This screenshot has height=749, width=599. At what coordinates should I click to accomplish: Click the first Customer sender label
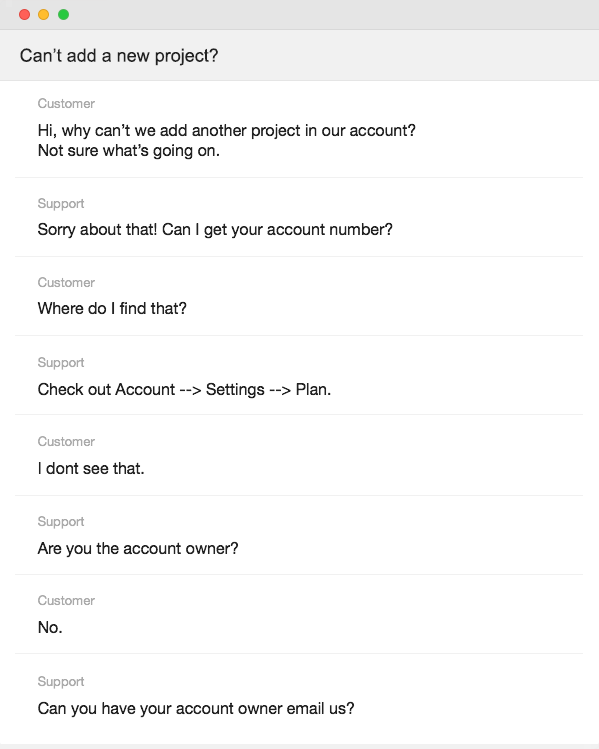pos(66,104)
